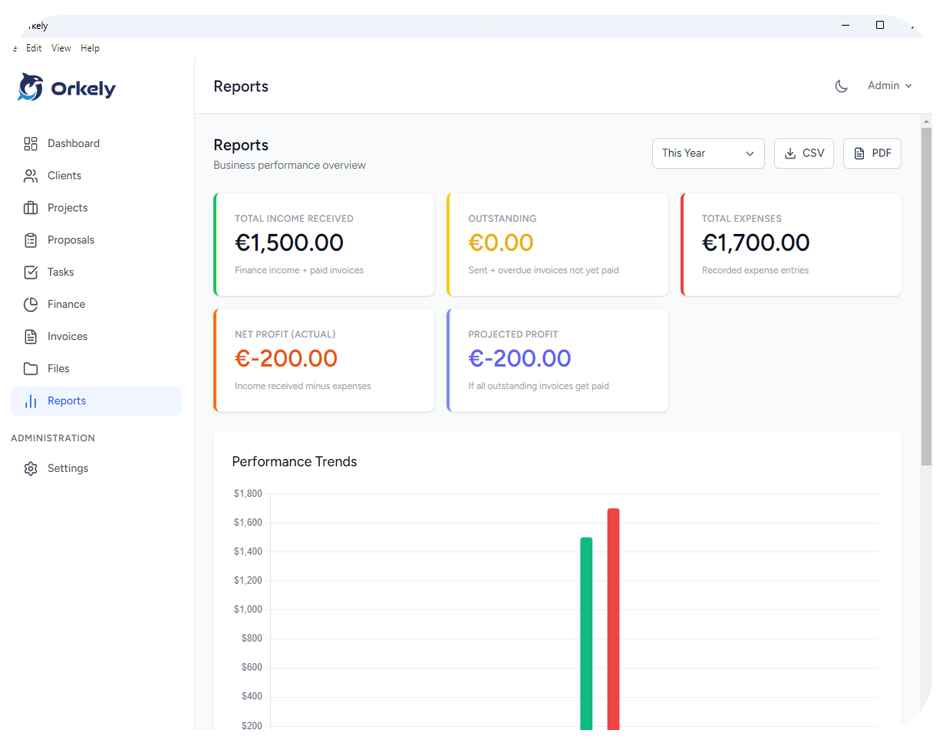This screenshot has width=945, height=750.
Task: Expand the Admin user menu
Action: [890, 86]
